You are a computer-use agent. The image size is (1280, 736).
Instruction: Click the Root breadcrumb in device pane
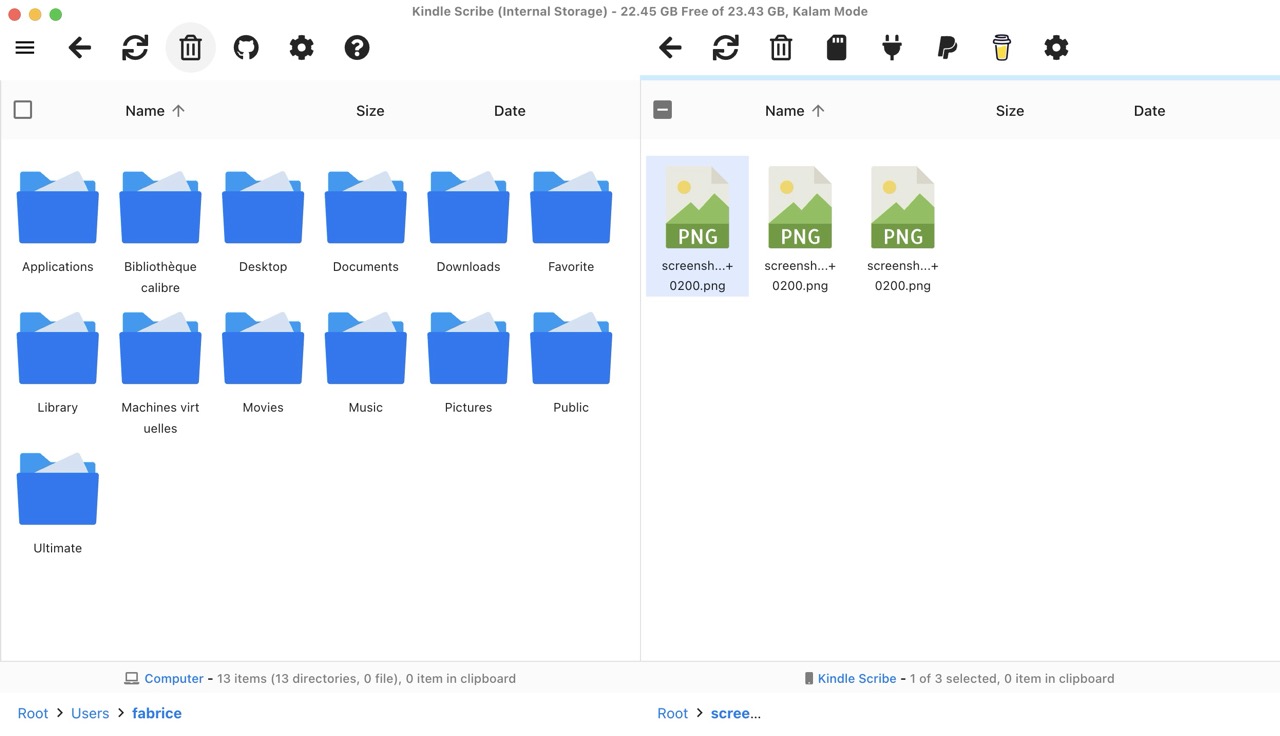tap(672, 713)
